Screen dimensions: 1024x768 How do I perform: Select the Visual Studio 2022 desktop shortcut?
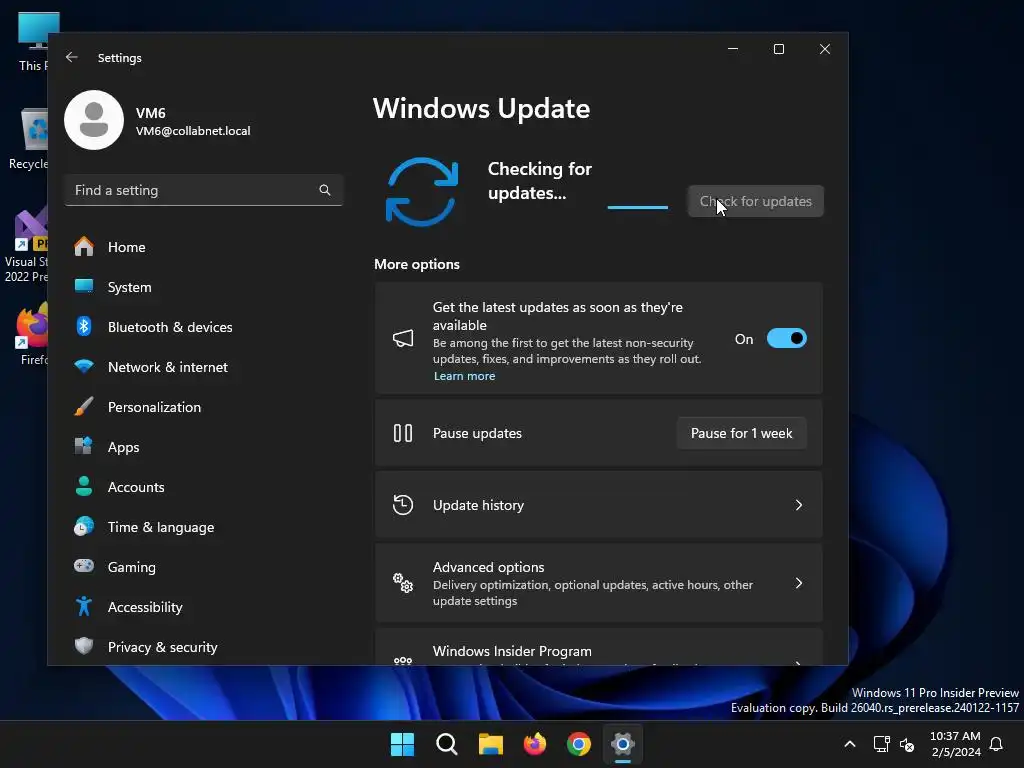click(26, 245)
